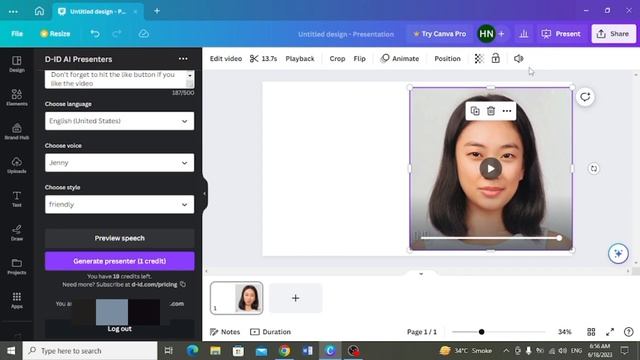Open the Notes panel
640x360 pixels.
point(225,332)
